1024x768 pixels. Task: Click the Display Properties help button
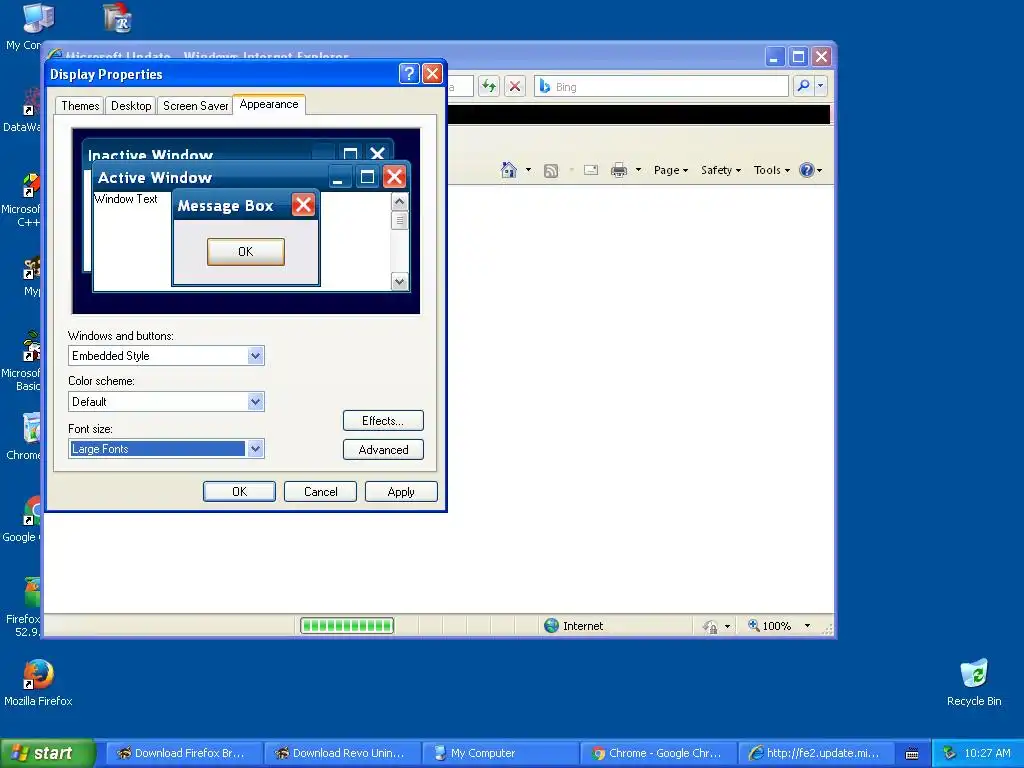409,74
